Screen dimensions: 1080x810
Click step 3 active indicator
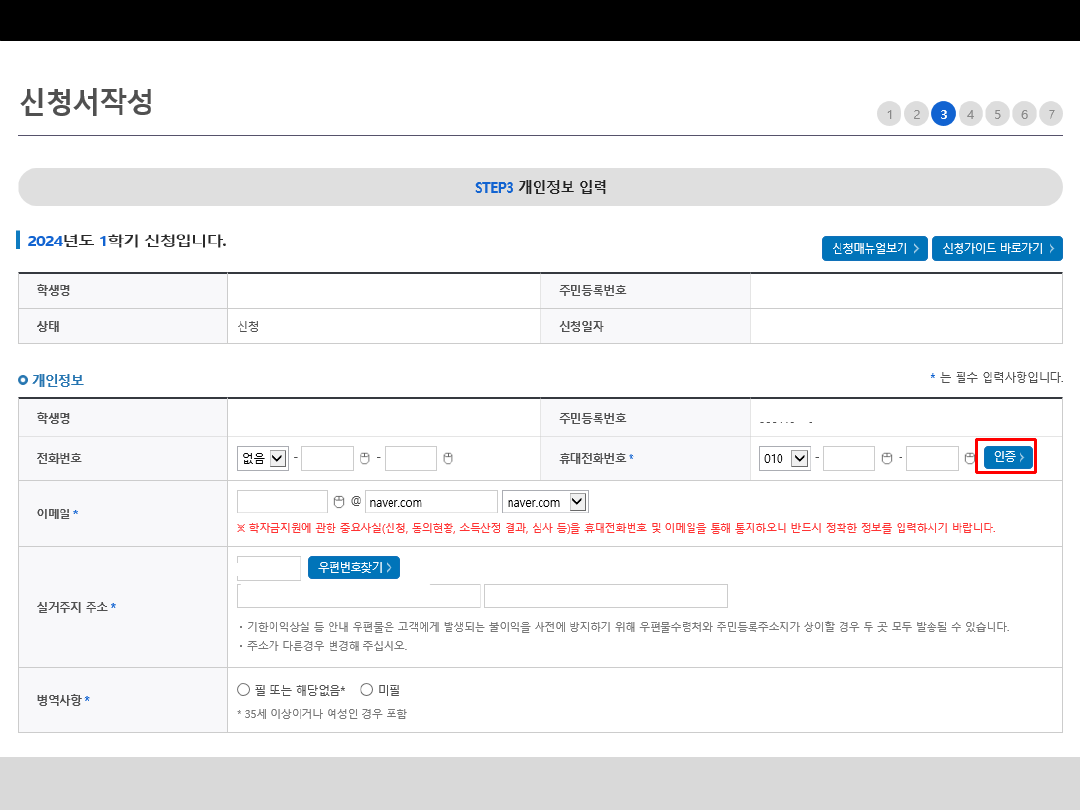(943, 114)
